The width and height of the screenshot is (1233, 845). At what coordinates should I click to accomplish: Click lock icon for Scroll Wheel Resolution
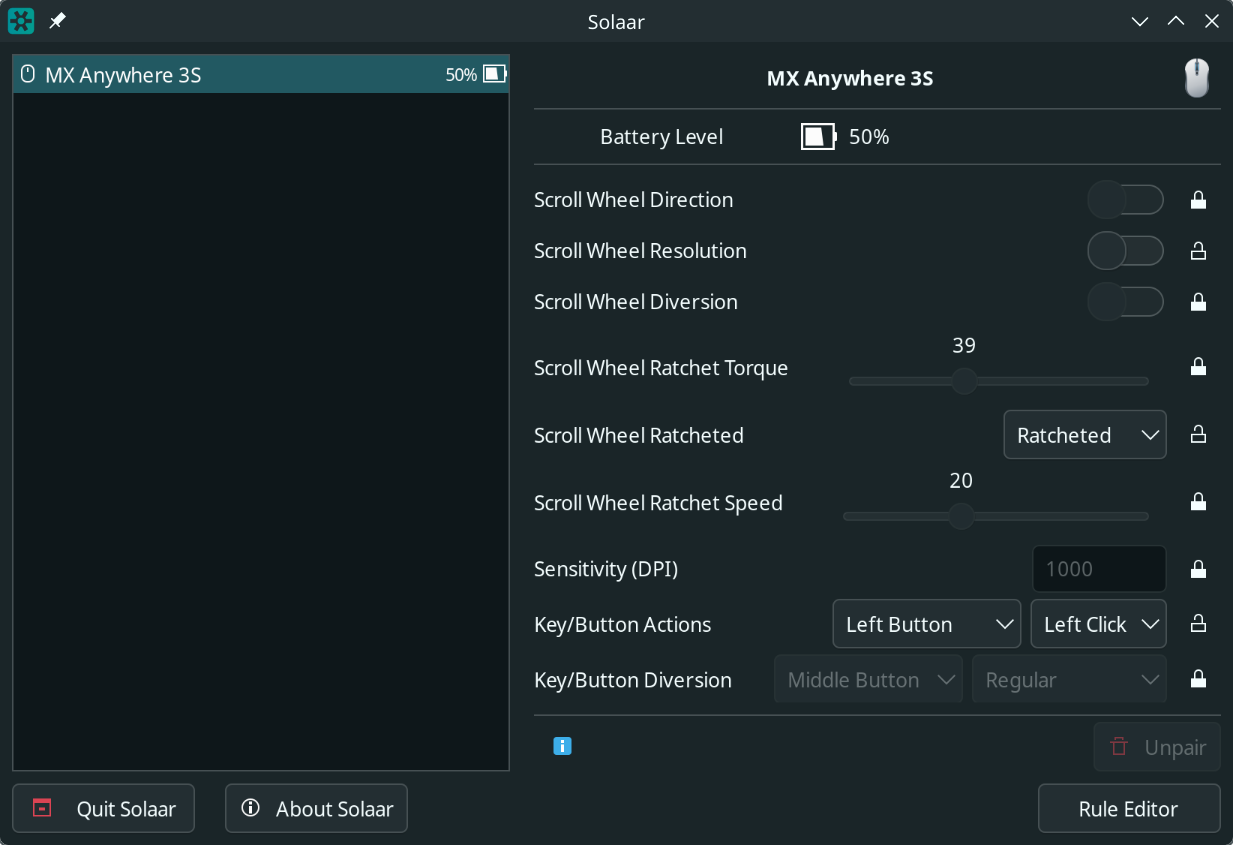1198,251
